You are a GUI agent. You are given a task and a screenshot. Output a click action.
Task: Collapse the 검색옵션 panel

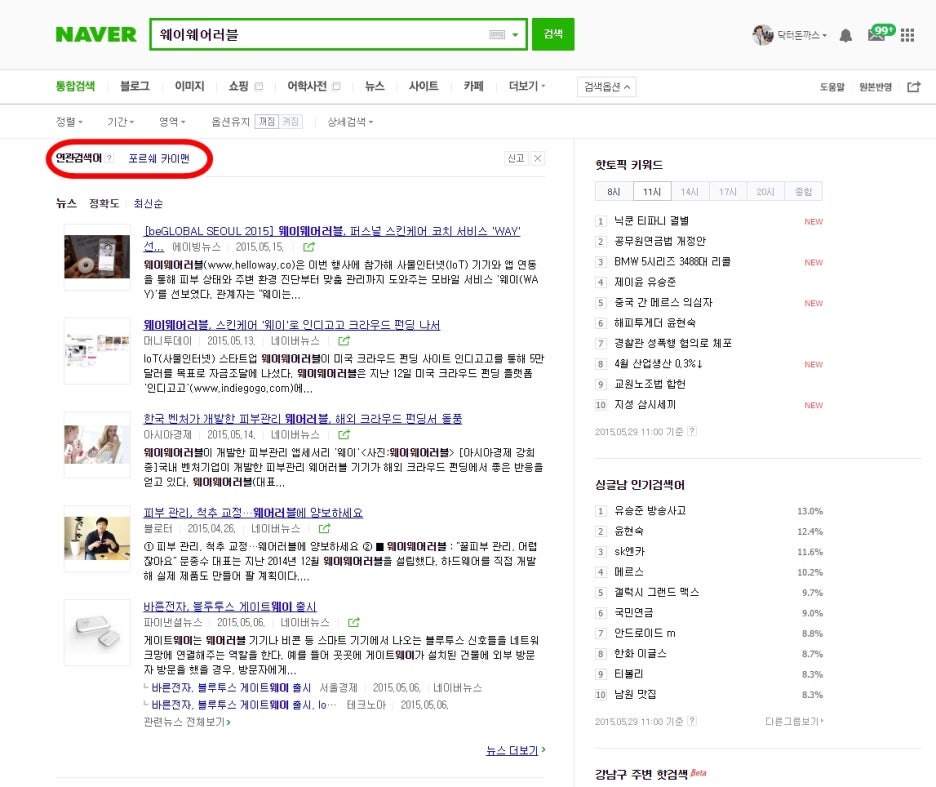point(606,87)
